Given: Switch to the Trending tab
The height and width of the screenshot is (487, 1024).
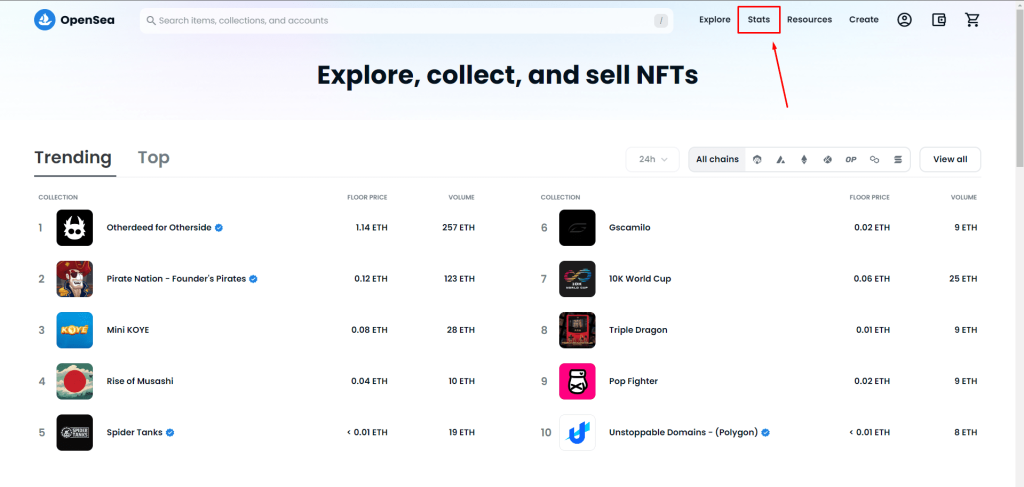Looking at the screenshot, I should point(73,157).
